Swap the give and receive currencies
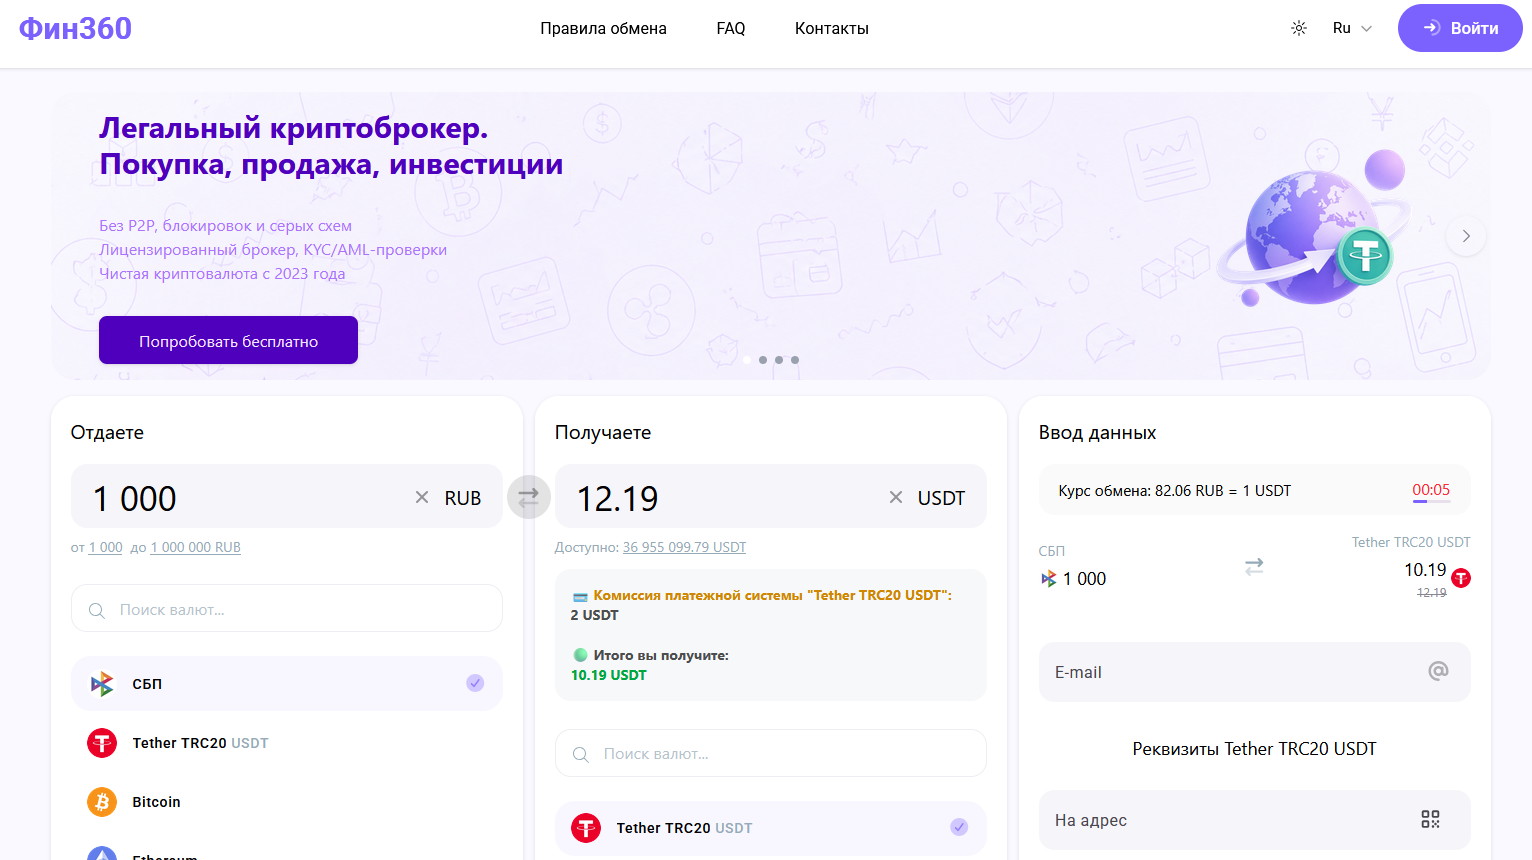The width and height of the screenshot is (1532, 860). 529,496
